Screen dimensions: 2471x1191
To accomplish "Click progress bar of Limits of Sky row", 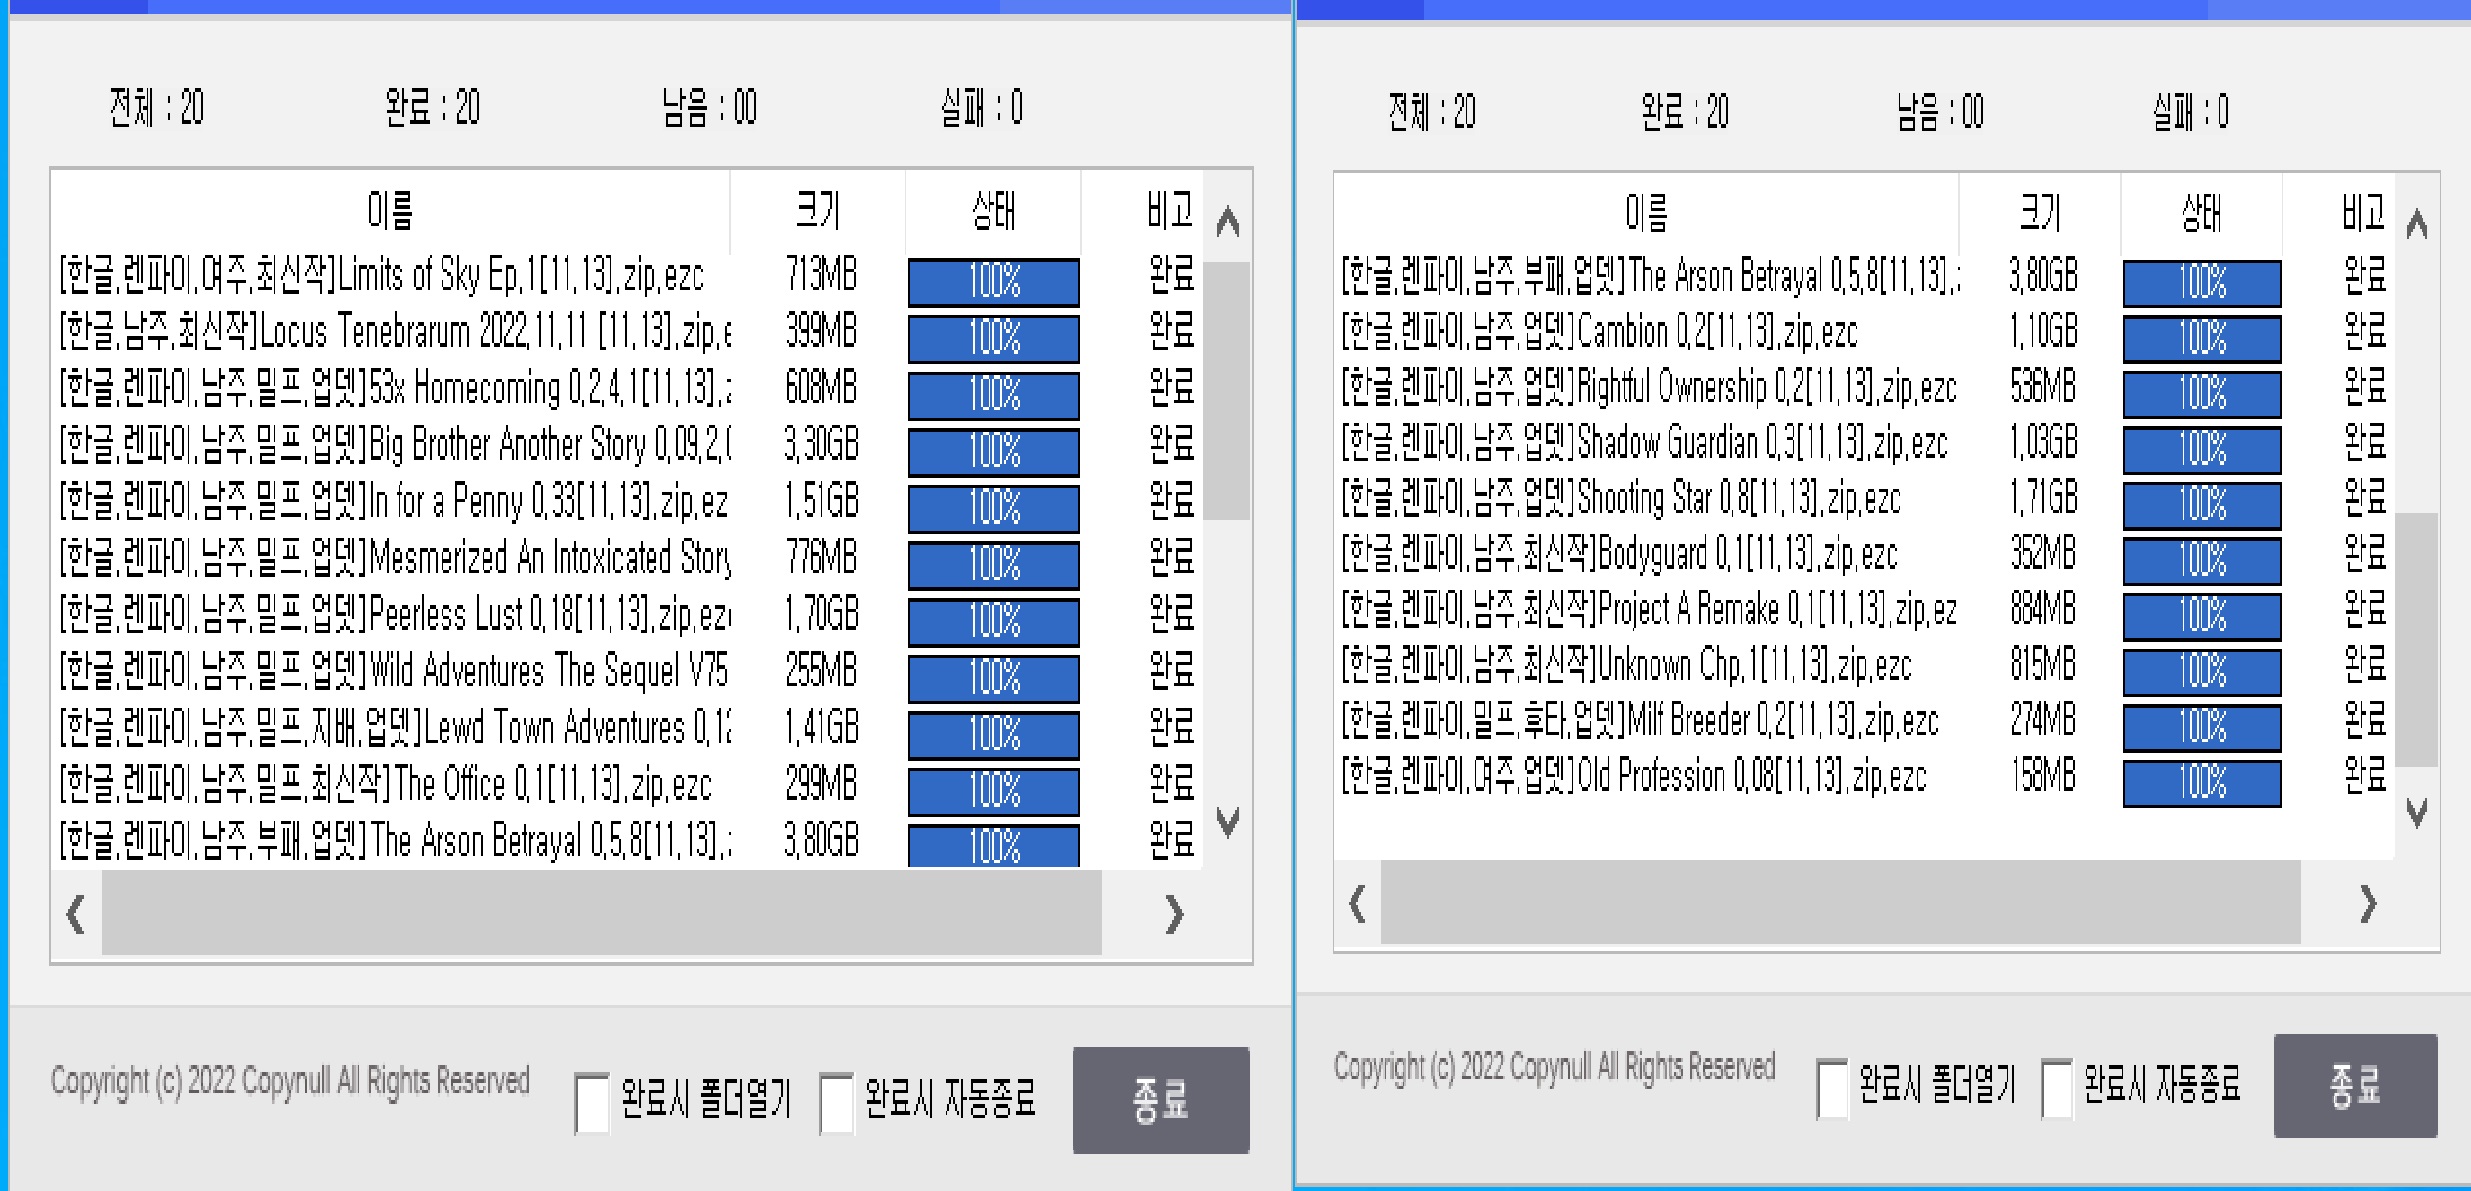I will (993, 282).
